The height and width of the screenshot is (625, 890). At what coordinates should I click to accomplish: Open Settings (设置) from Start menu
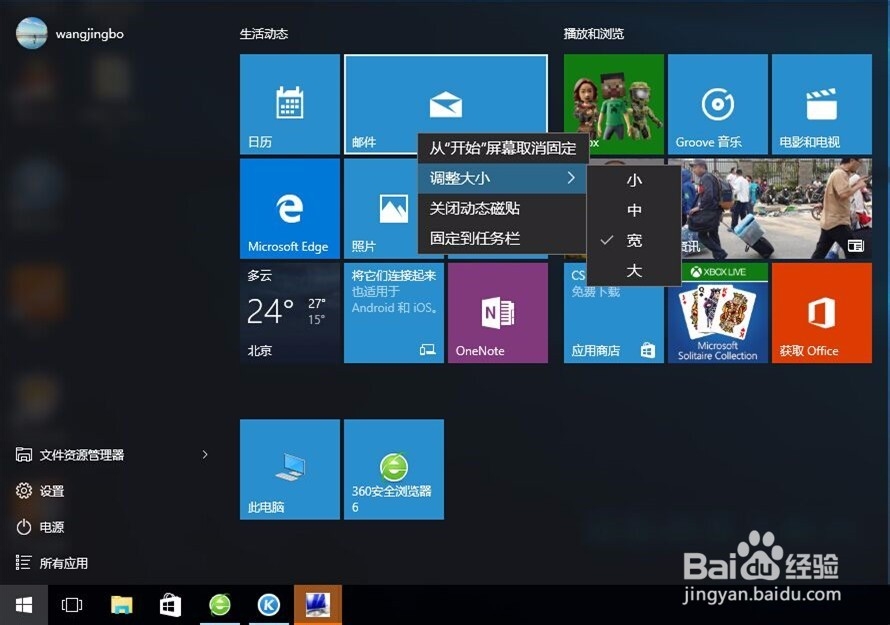coord(40,490)
